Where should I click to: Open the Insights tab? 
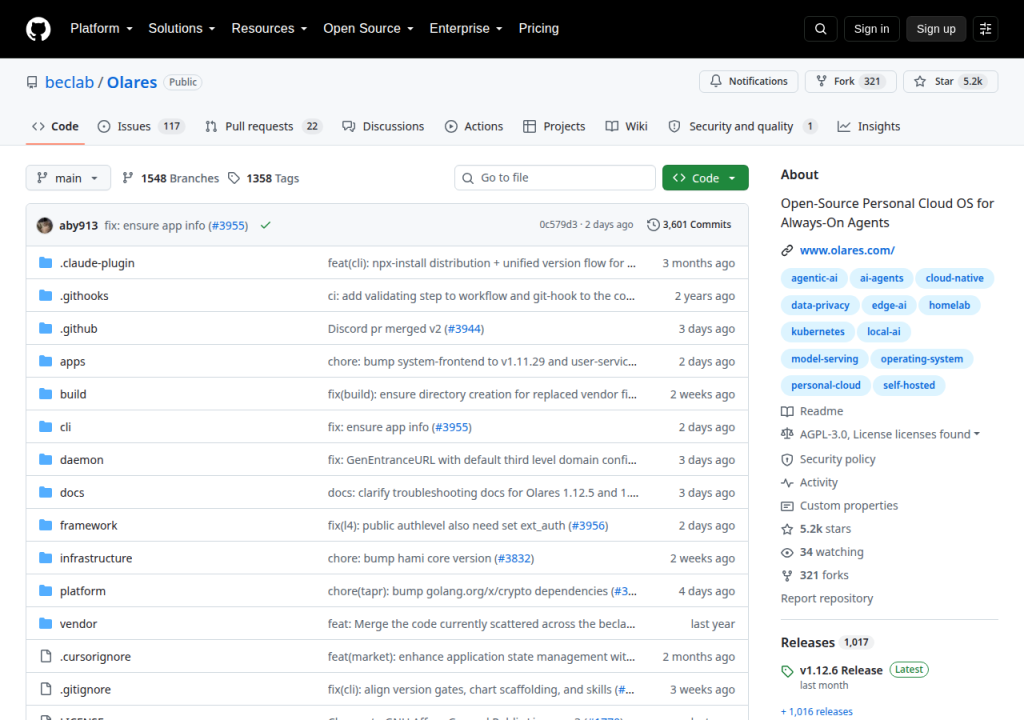point(869,126)
